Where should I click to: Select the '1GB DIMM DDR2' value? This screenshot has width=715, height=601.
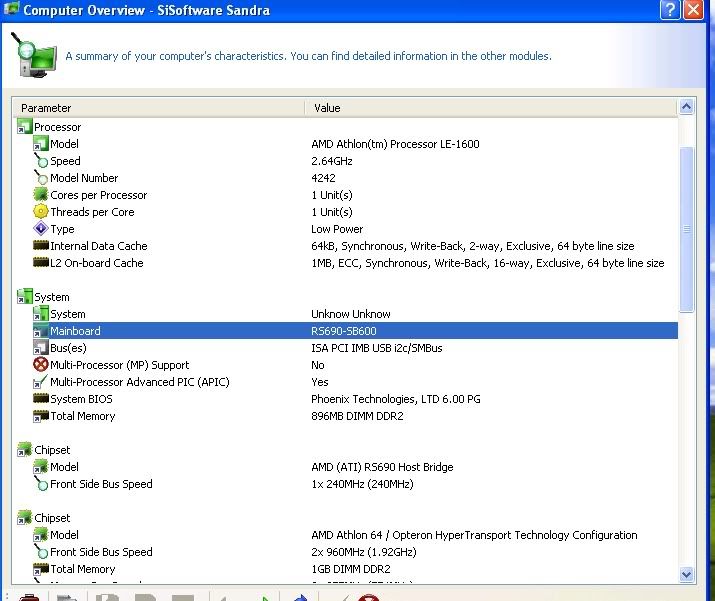pos(351,569)
